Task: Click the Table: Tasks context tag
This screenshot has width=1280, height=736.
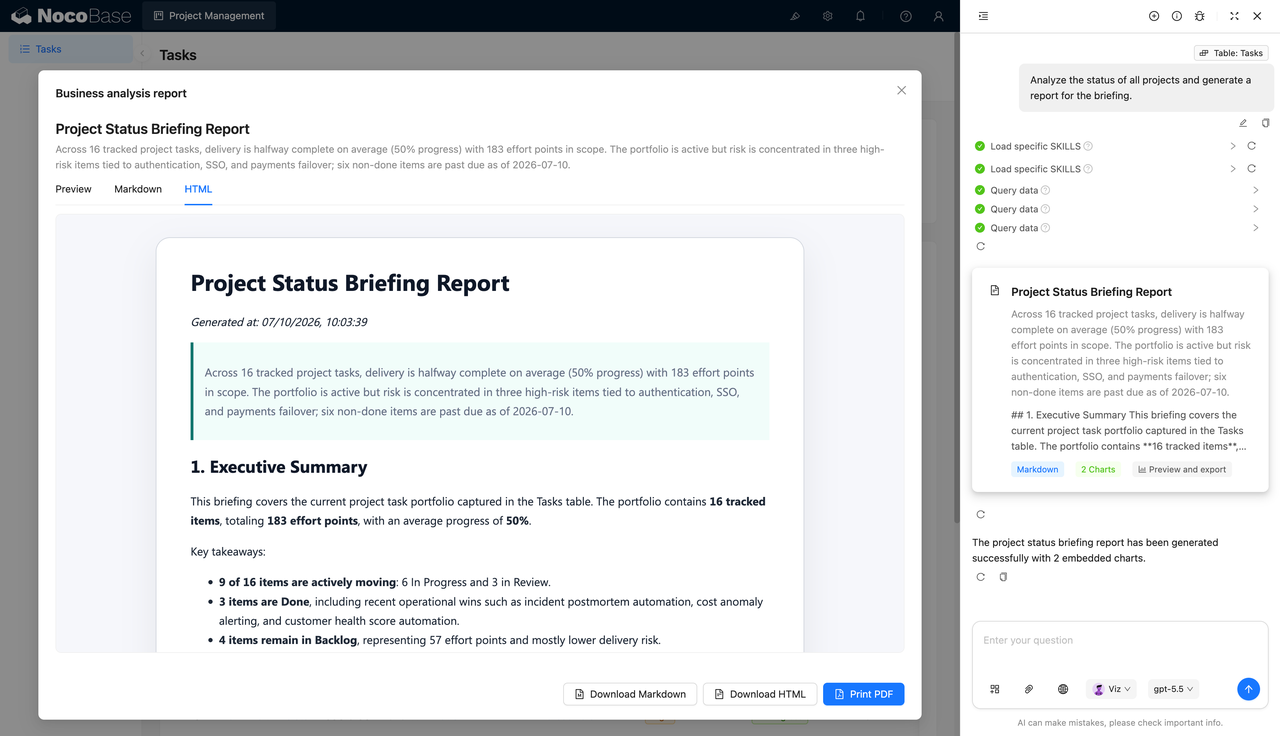Action: (x=1230, y=53)
